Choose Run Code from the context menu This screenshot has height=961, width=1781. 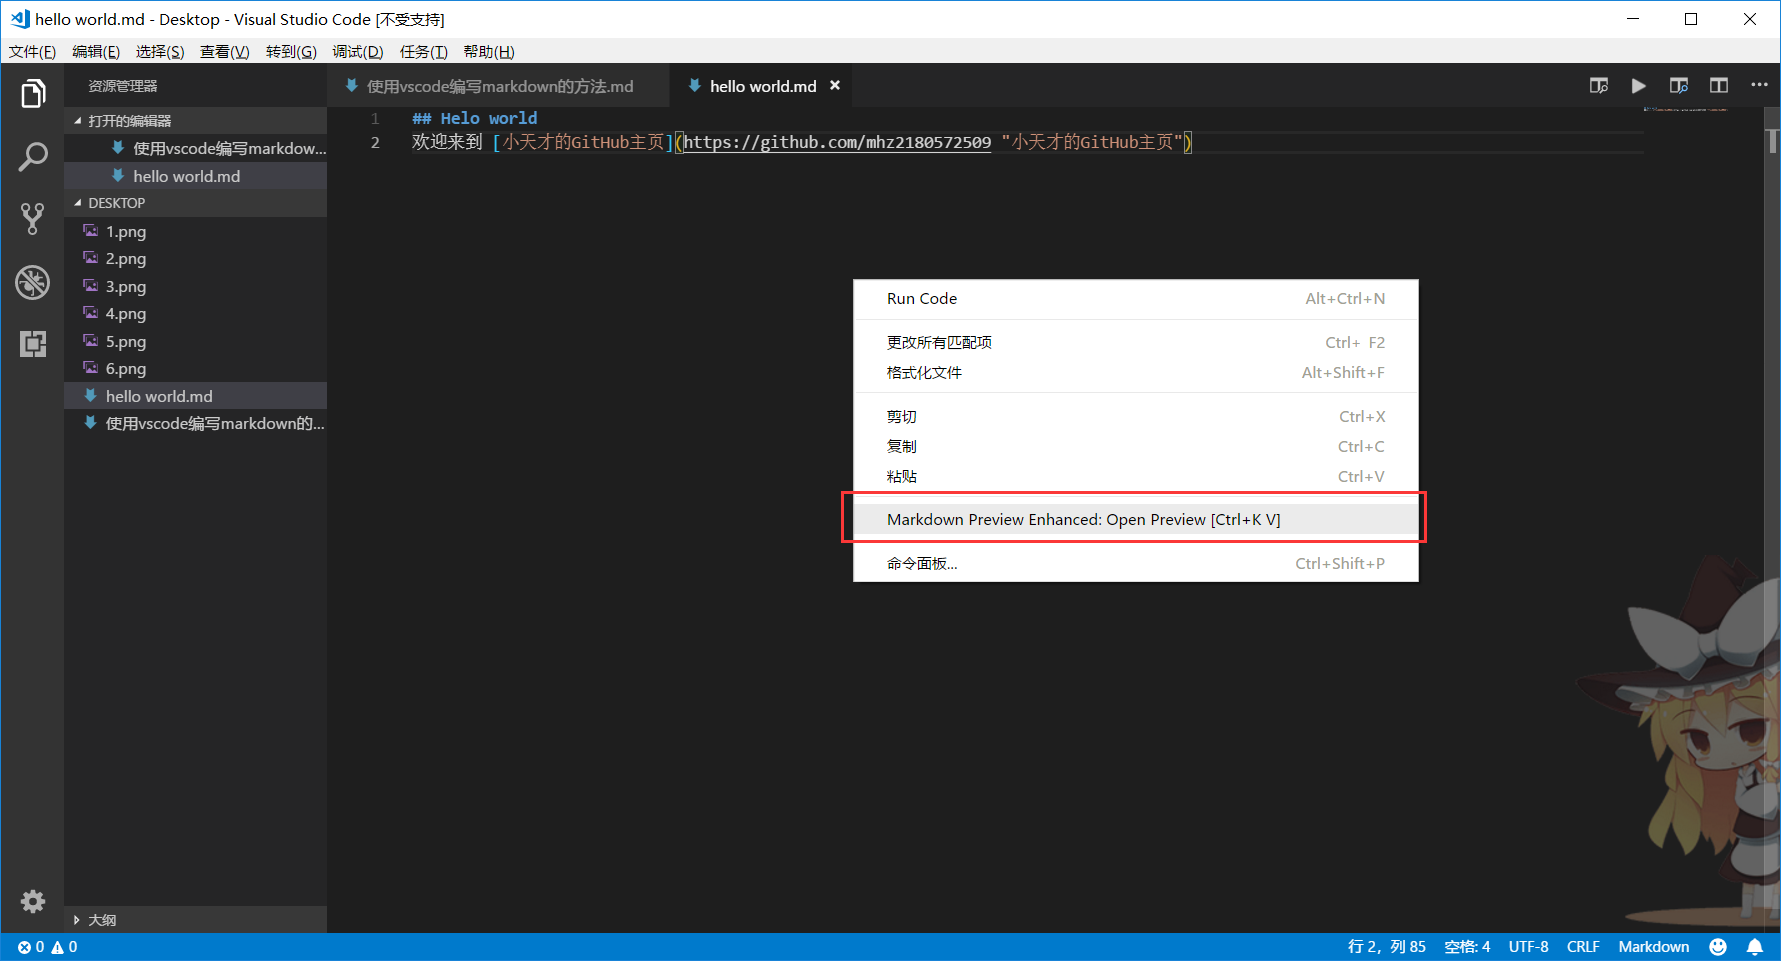pos(922,298)
